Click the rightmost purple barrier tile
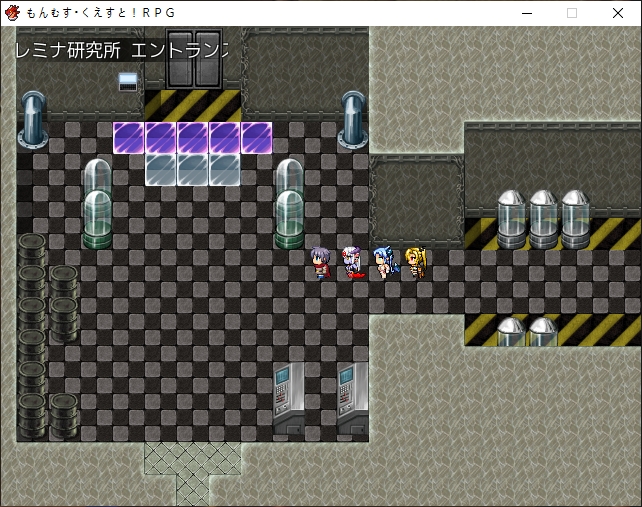The width and height of the screenshot is (642, 507). point(257,138)
